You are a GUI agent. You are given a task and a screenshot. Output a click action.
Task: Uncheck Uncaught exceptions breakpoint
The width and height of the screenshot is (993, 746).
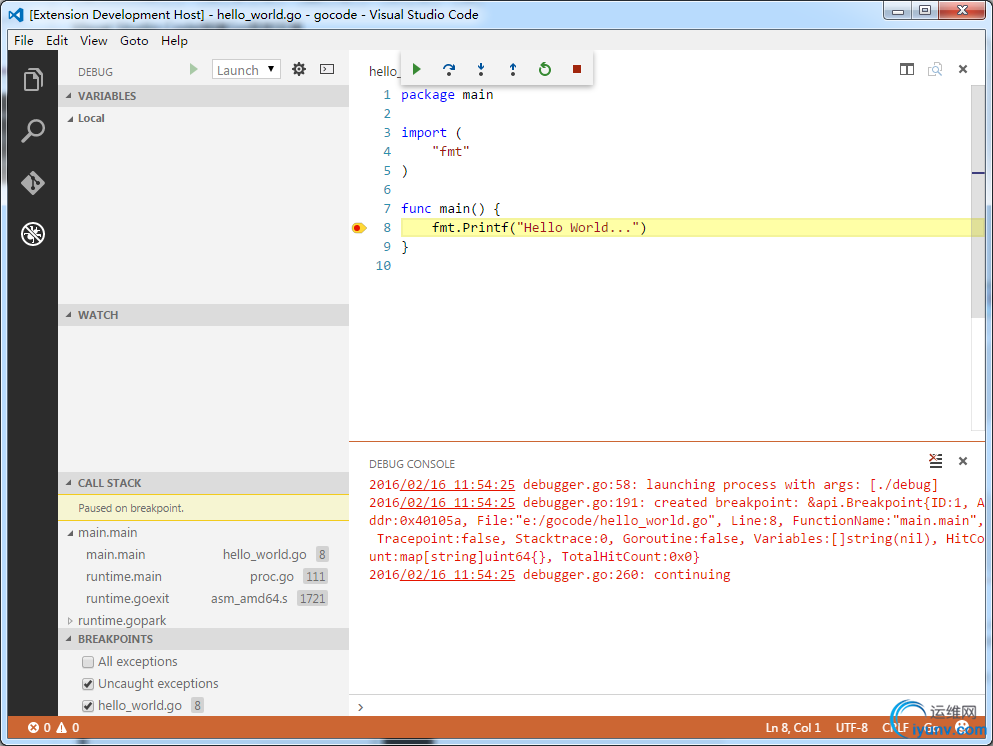[88, 684]
